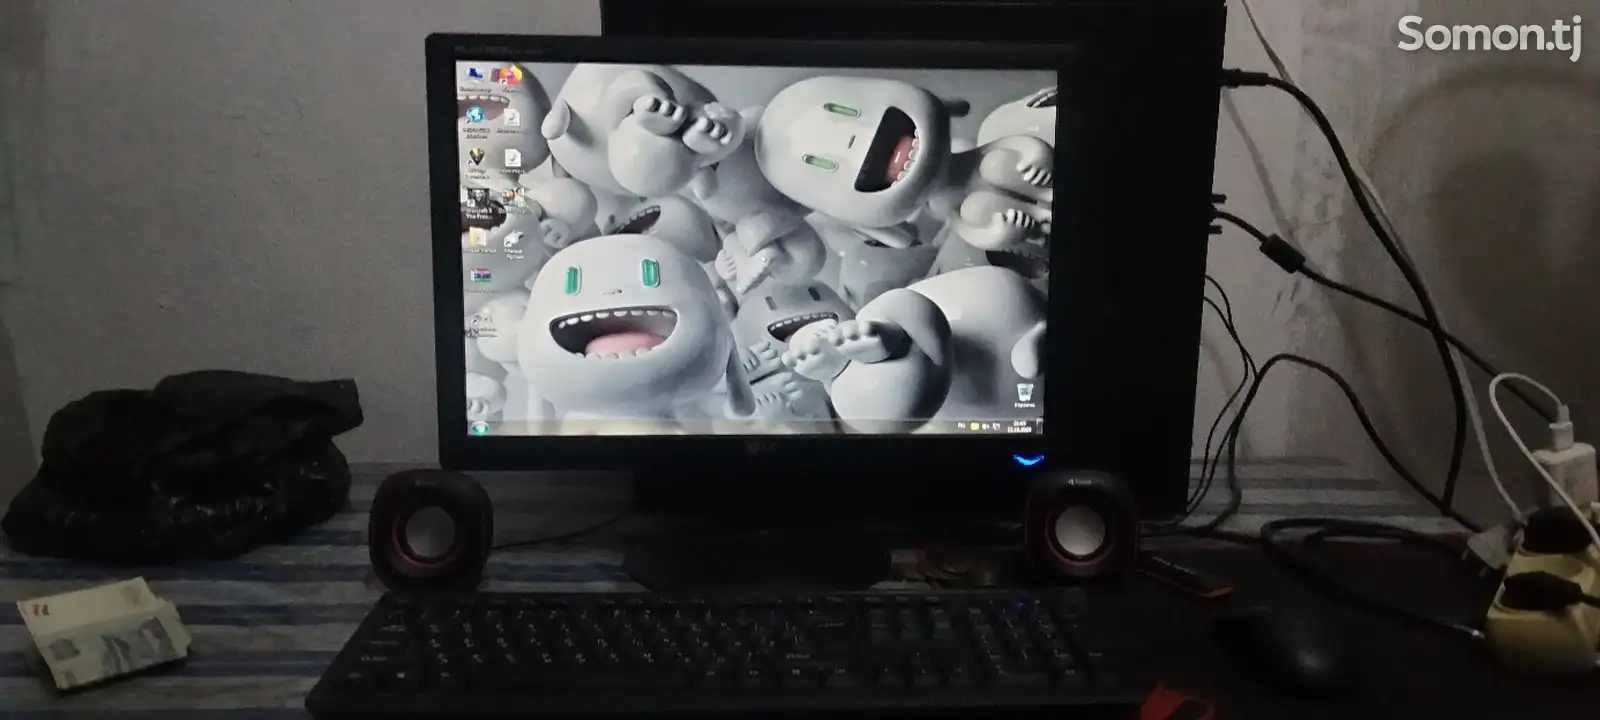
Task: Launch the colorful striped icon below the folder
Action: tap(480, 280)
